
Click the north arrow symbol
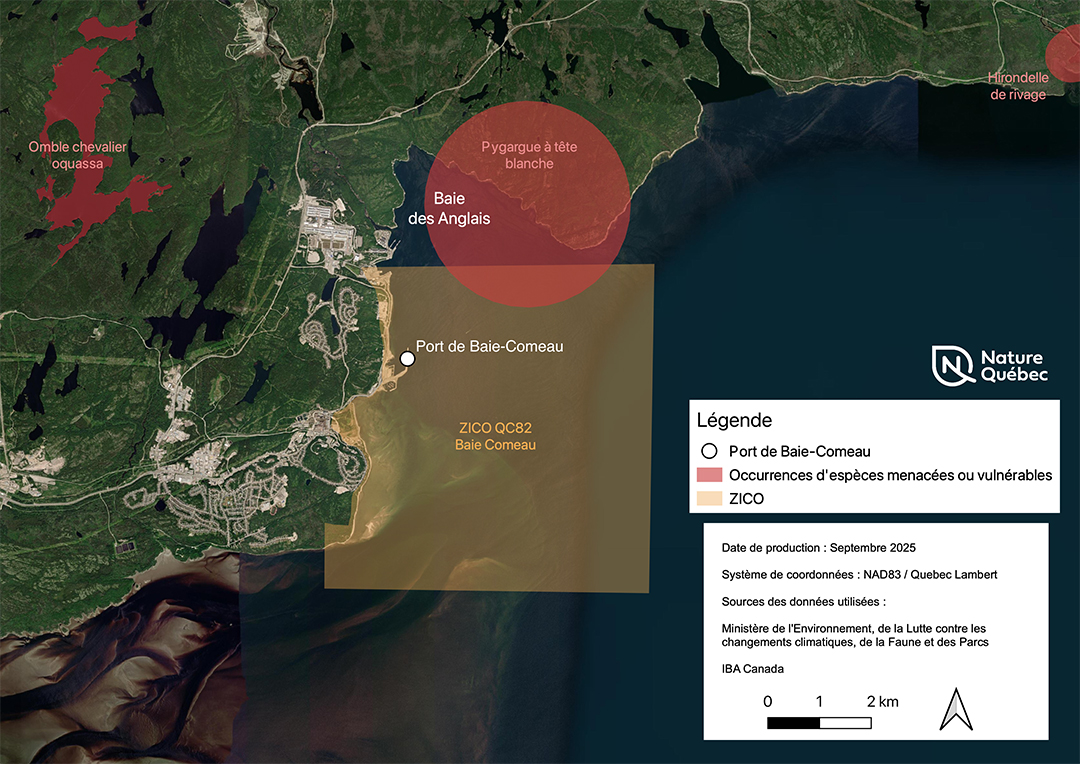click(957, 710)
